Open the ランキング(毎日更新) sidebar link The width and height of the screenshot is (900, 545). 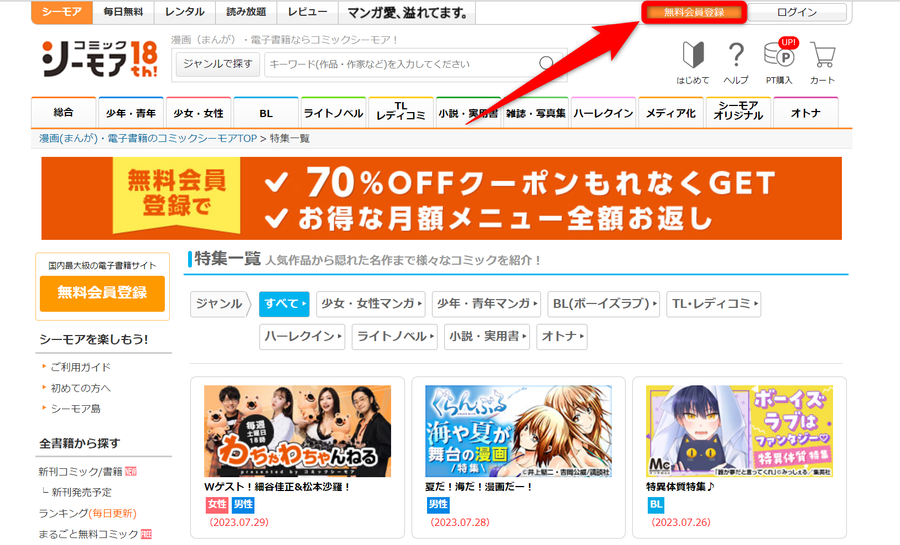pos(87,513)
